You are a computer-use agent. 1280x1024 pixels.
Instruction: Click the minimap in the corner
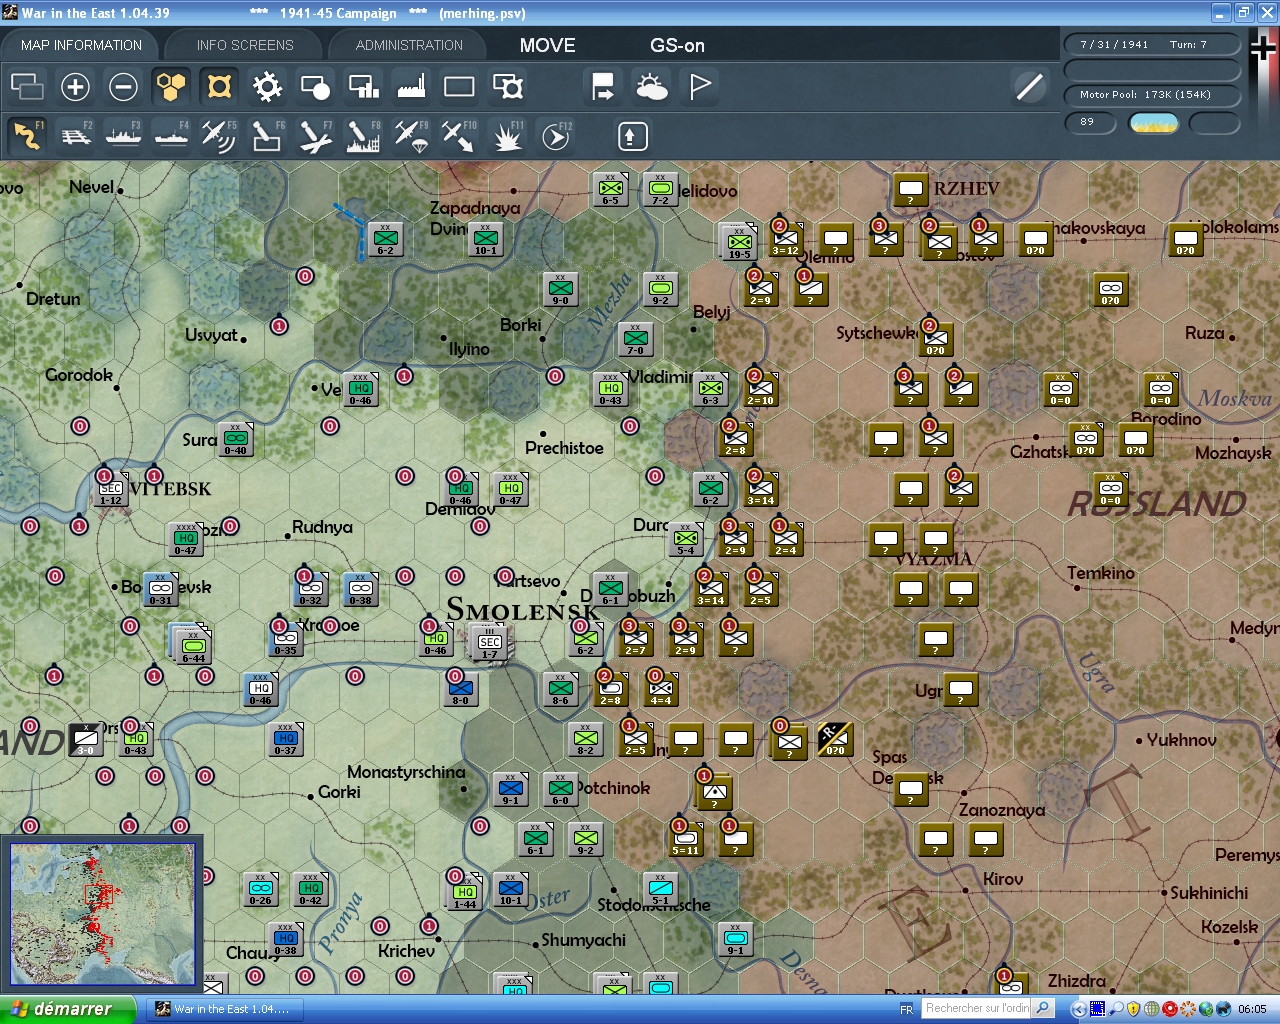[101, 914]
